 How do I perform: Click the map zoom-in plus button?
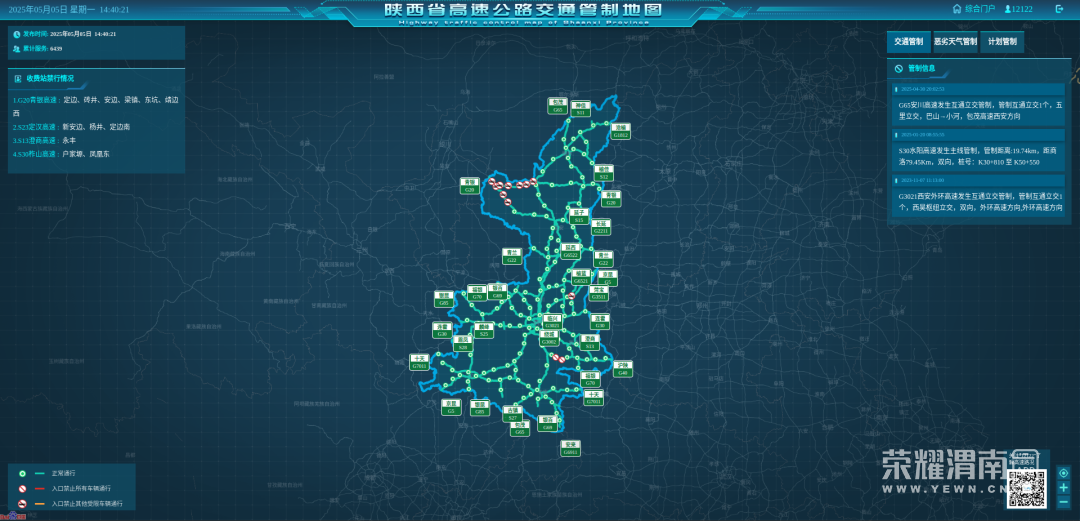coord(1063,488)
